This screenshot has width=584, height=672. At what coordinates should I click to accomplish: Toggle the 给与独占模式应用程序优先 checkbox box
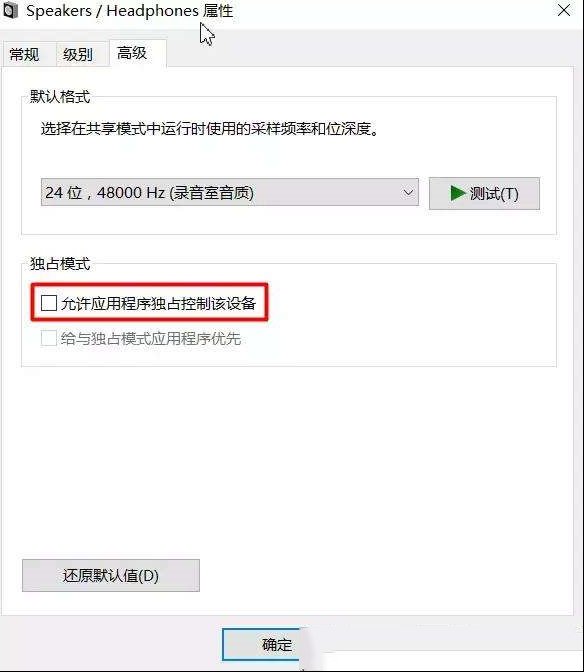point(49,338)
